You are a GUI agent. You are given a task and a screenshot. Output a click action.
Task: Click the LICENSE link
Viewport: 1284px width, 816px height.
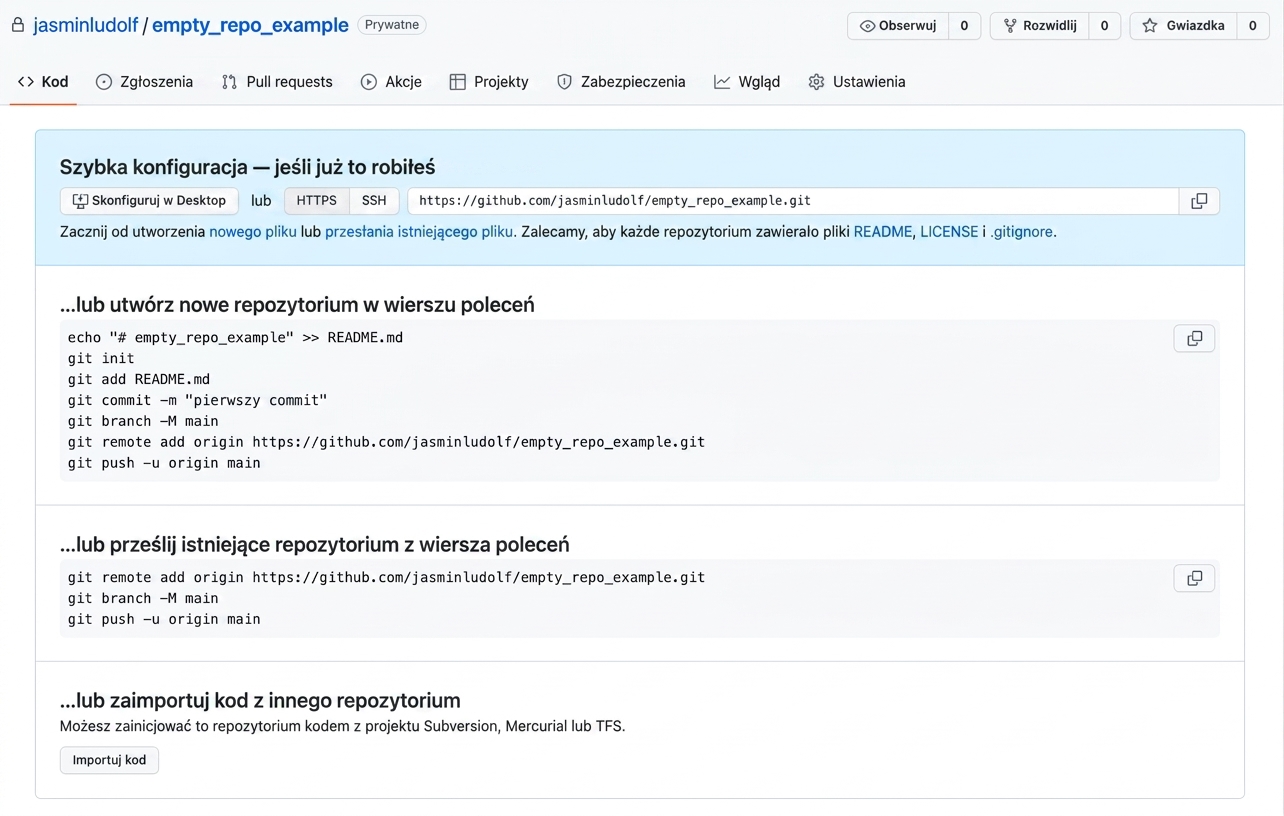[949, 232]
